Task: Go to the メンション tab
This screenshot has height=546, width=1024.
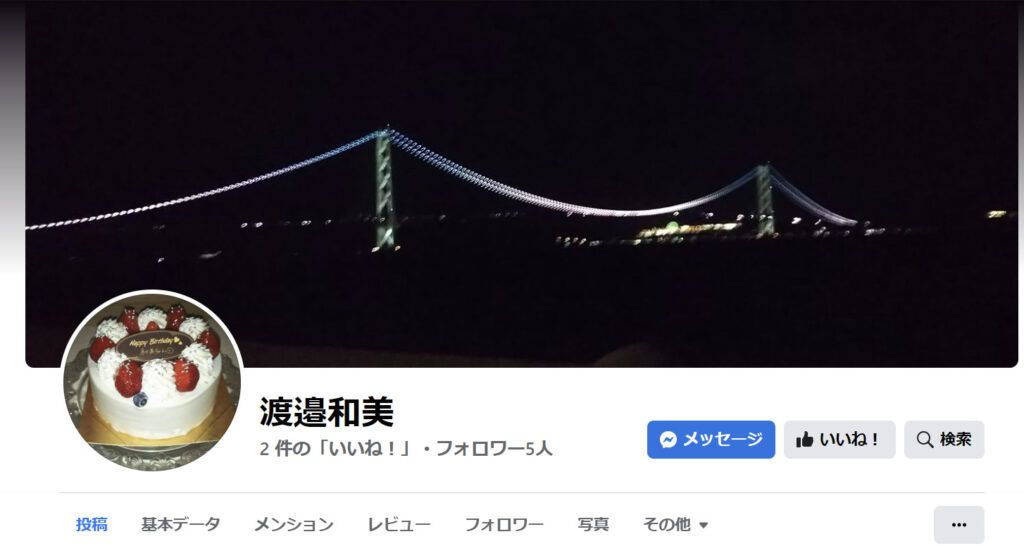Action: [x=294, y=524]
